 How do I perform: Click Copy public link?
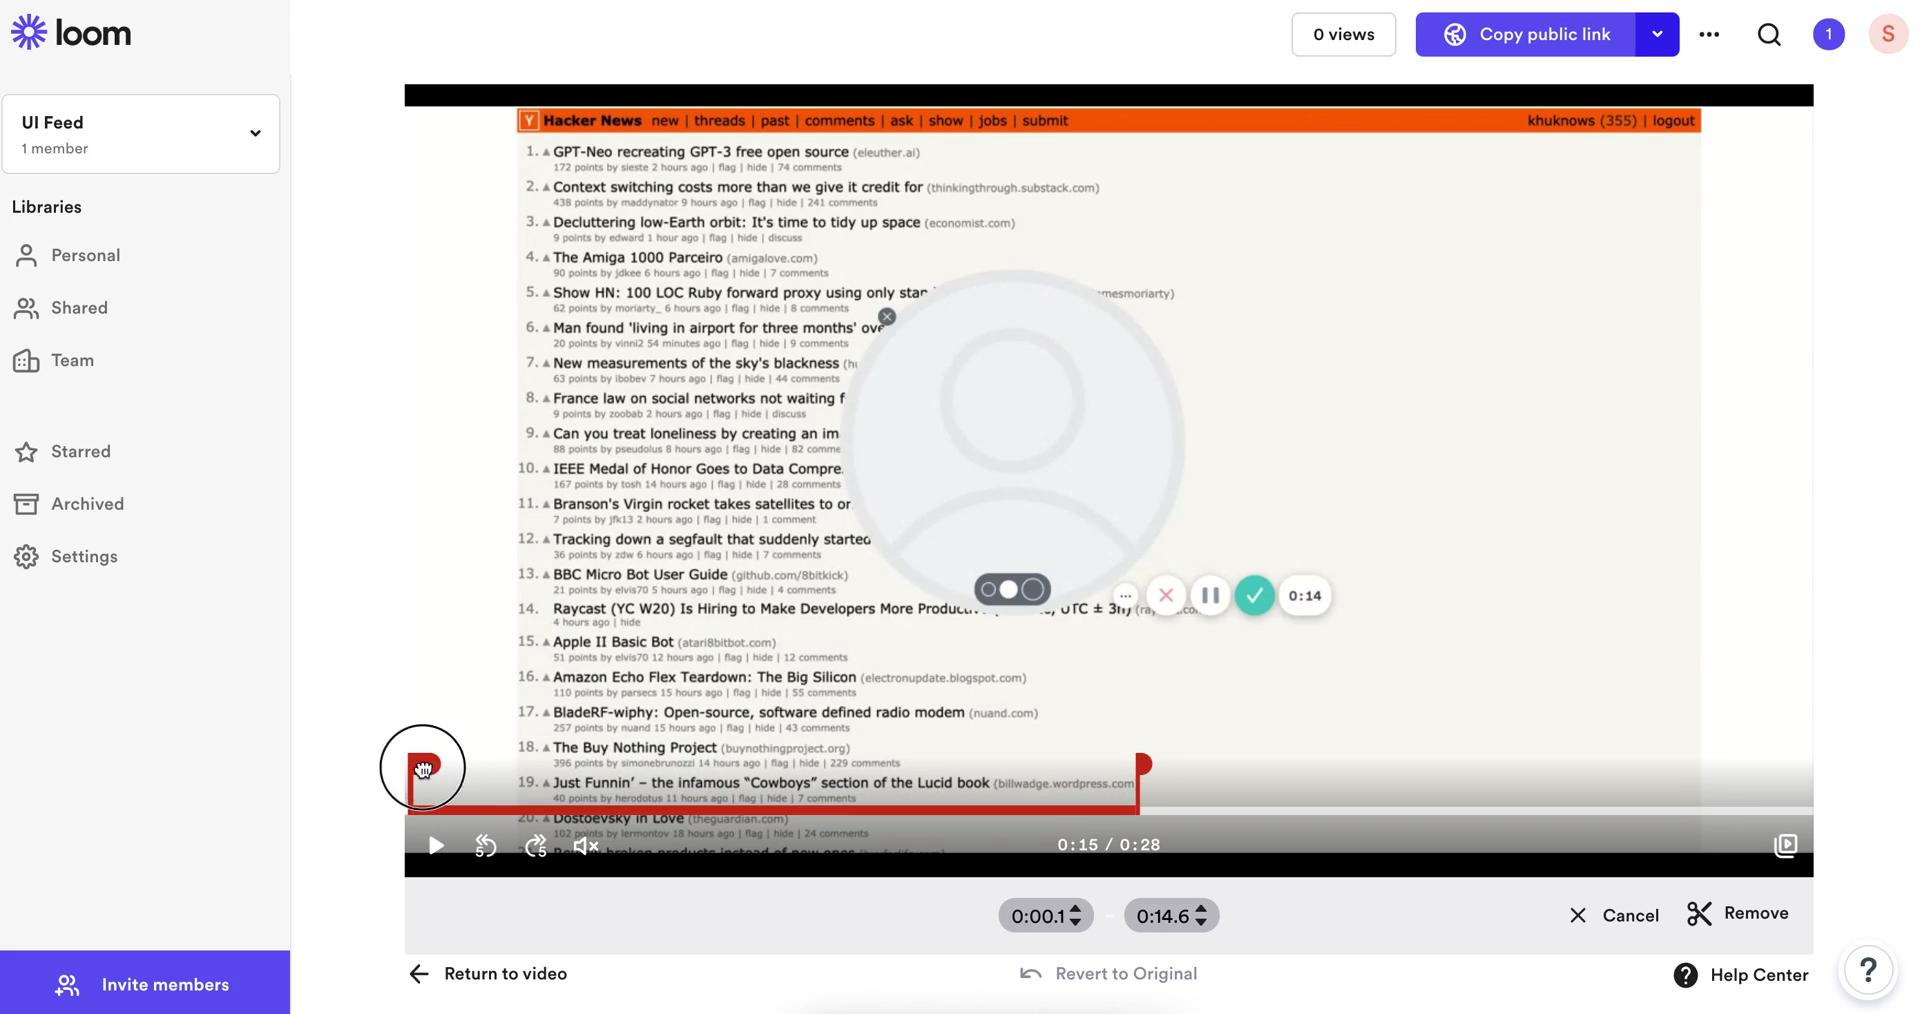point(1525,35)
